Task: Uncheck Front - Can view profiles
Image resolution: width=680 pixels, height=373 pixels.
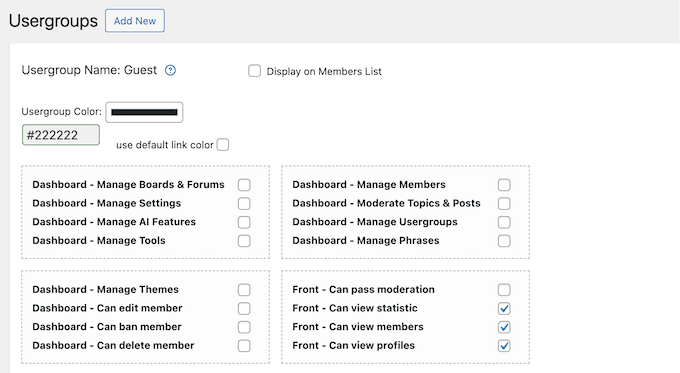Action: (x=504, y=346)
